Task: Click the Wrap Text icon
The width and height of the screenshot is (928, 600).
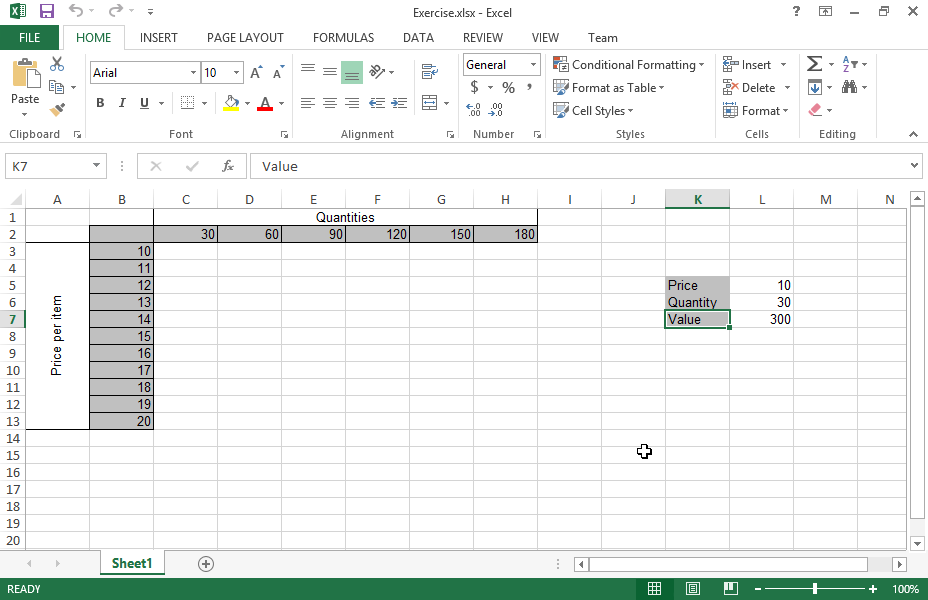Action: [430, 72]
